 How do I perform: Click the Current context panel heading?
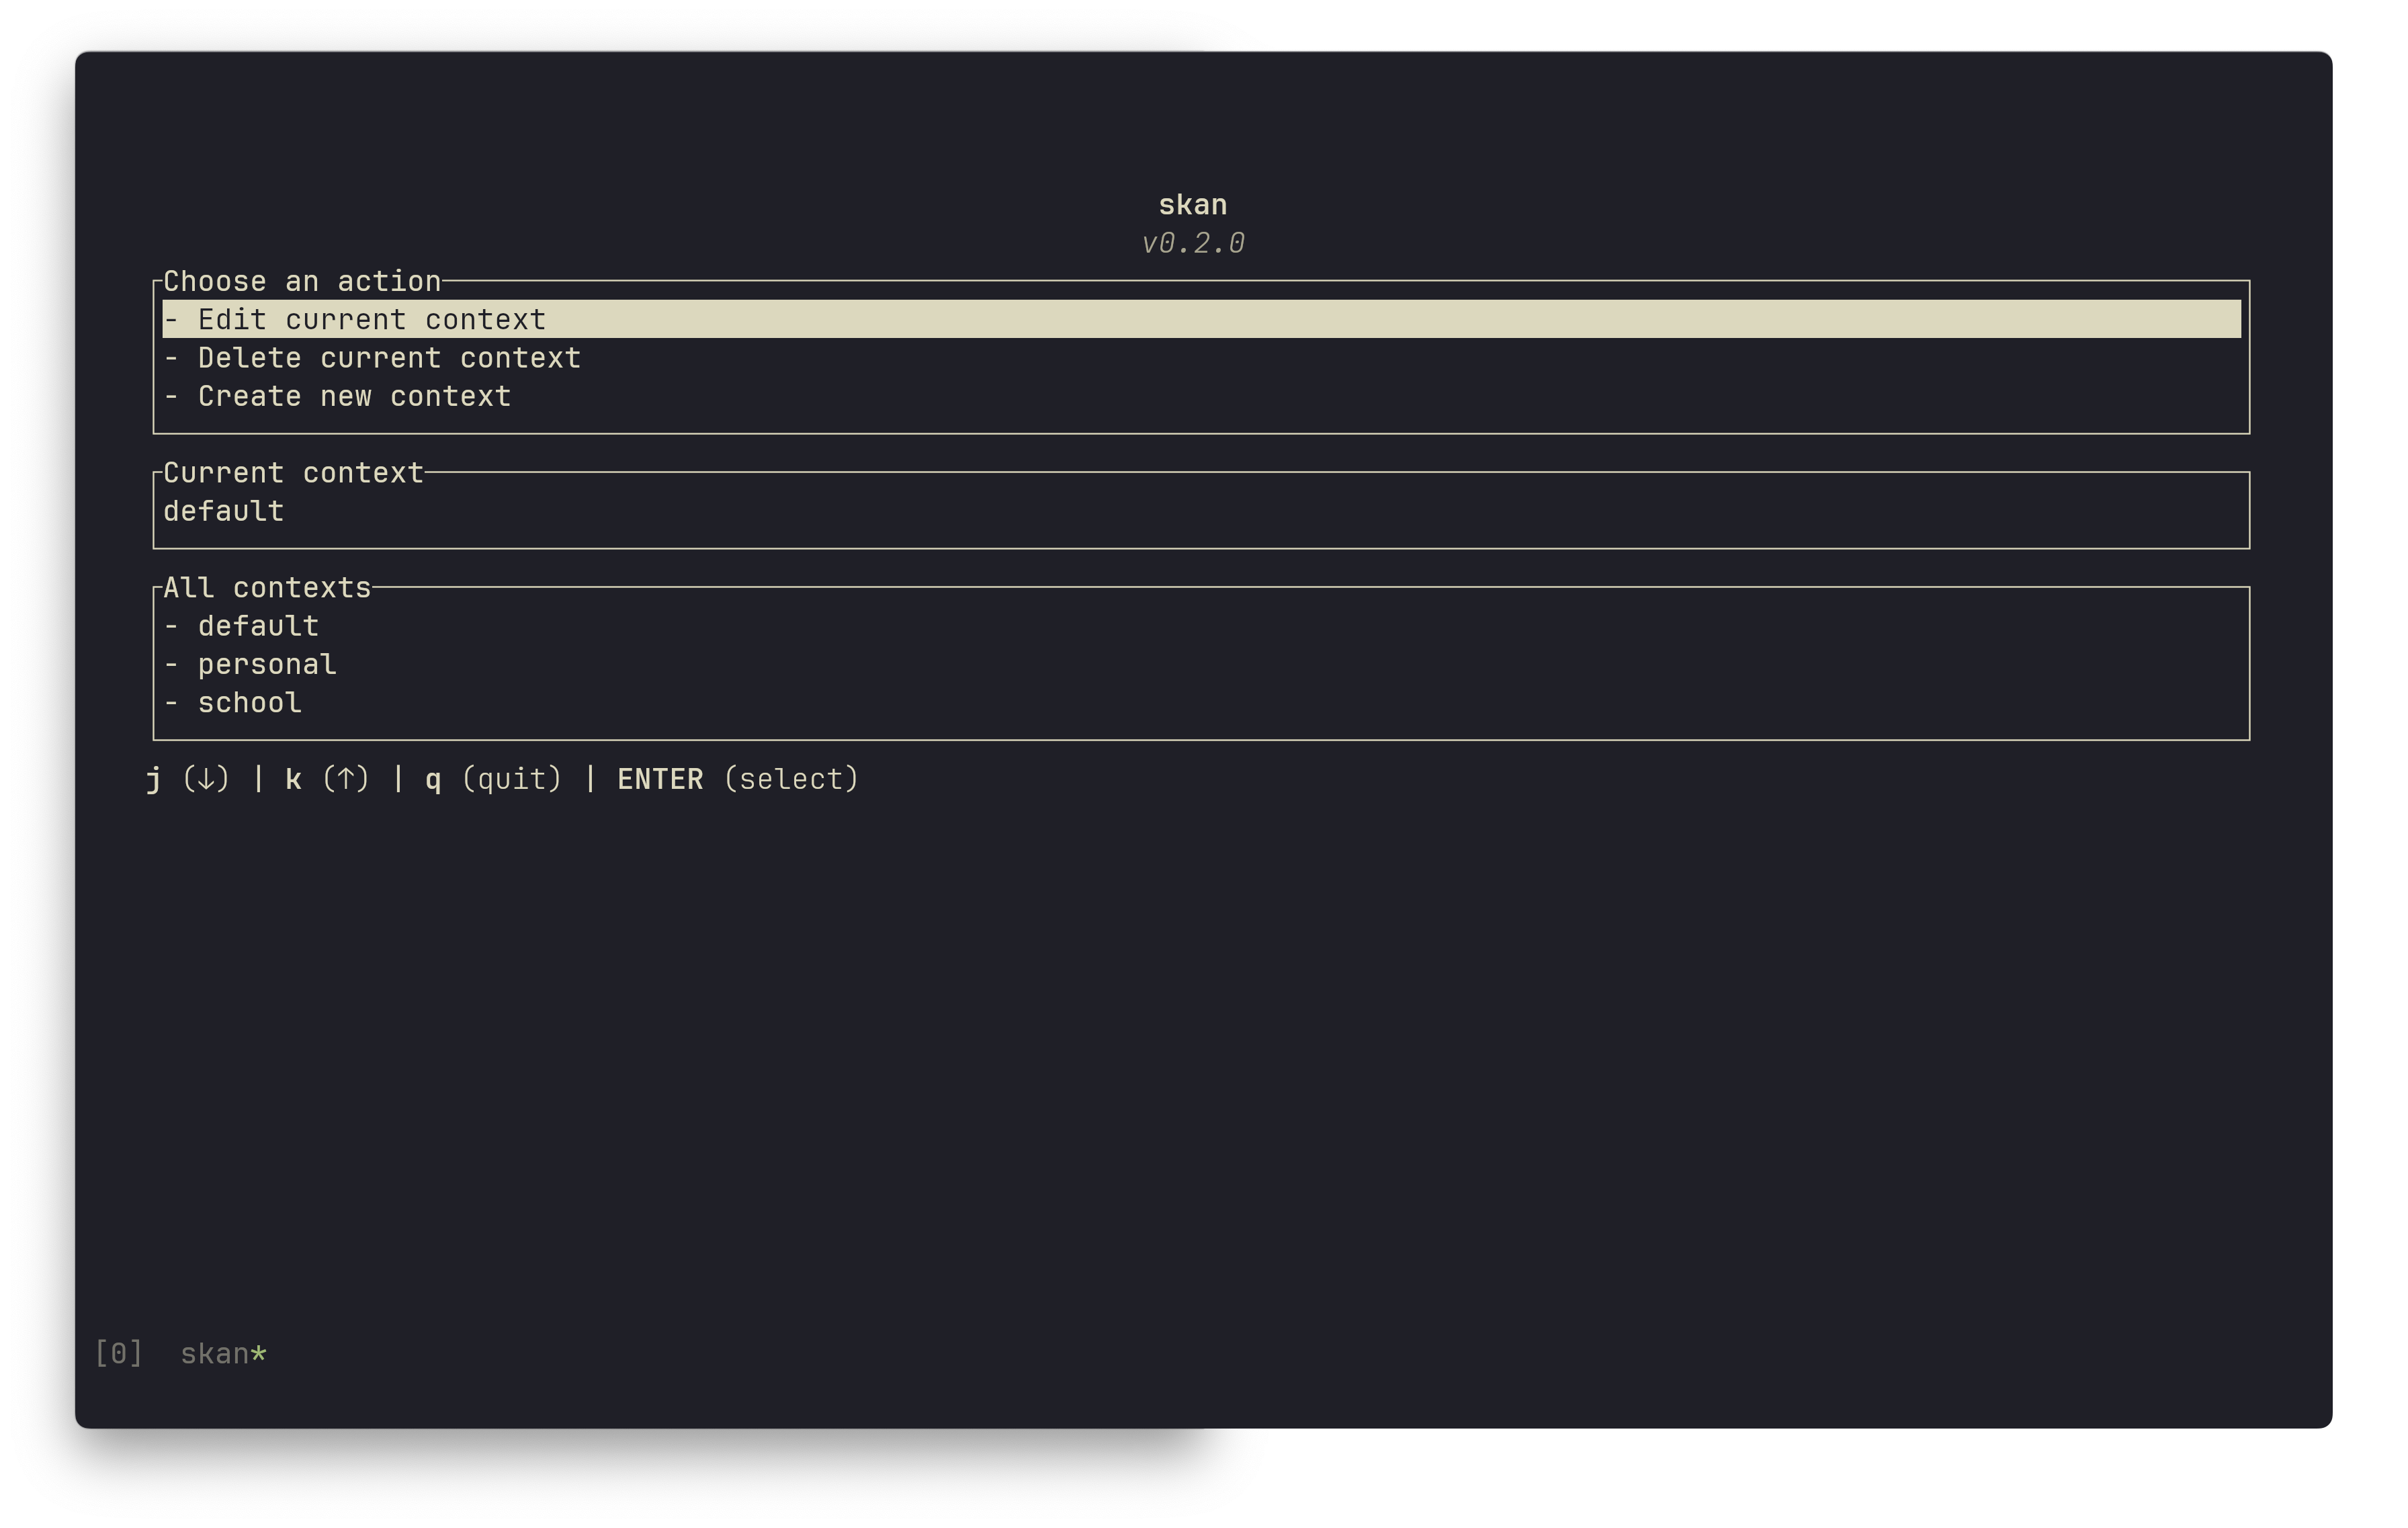tap(293, 473)
